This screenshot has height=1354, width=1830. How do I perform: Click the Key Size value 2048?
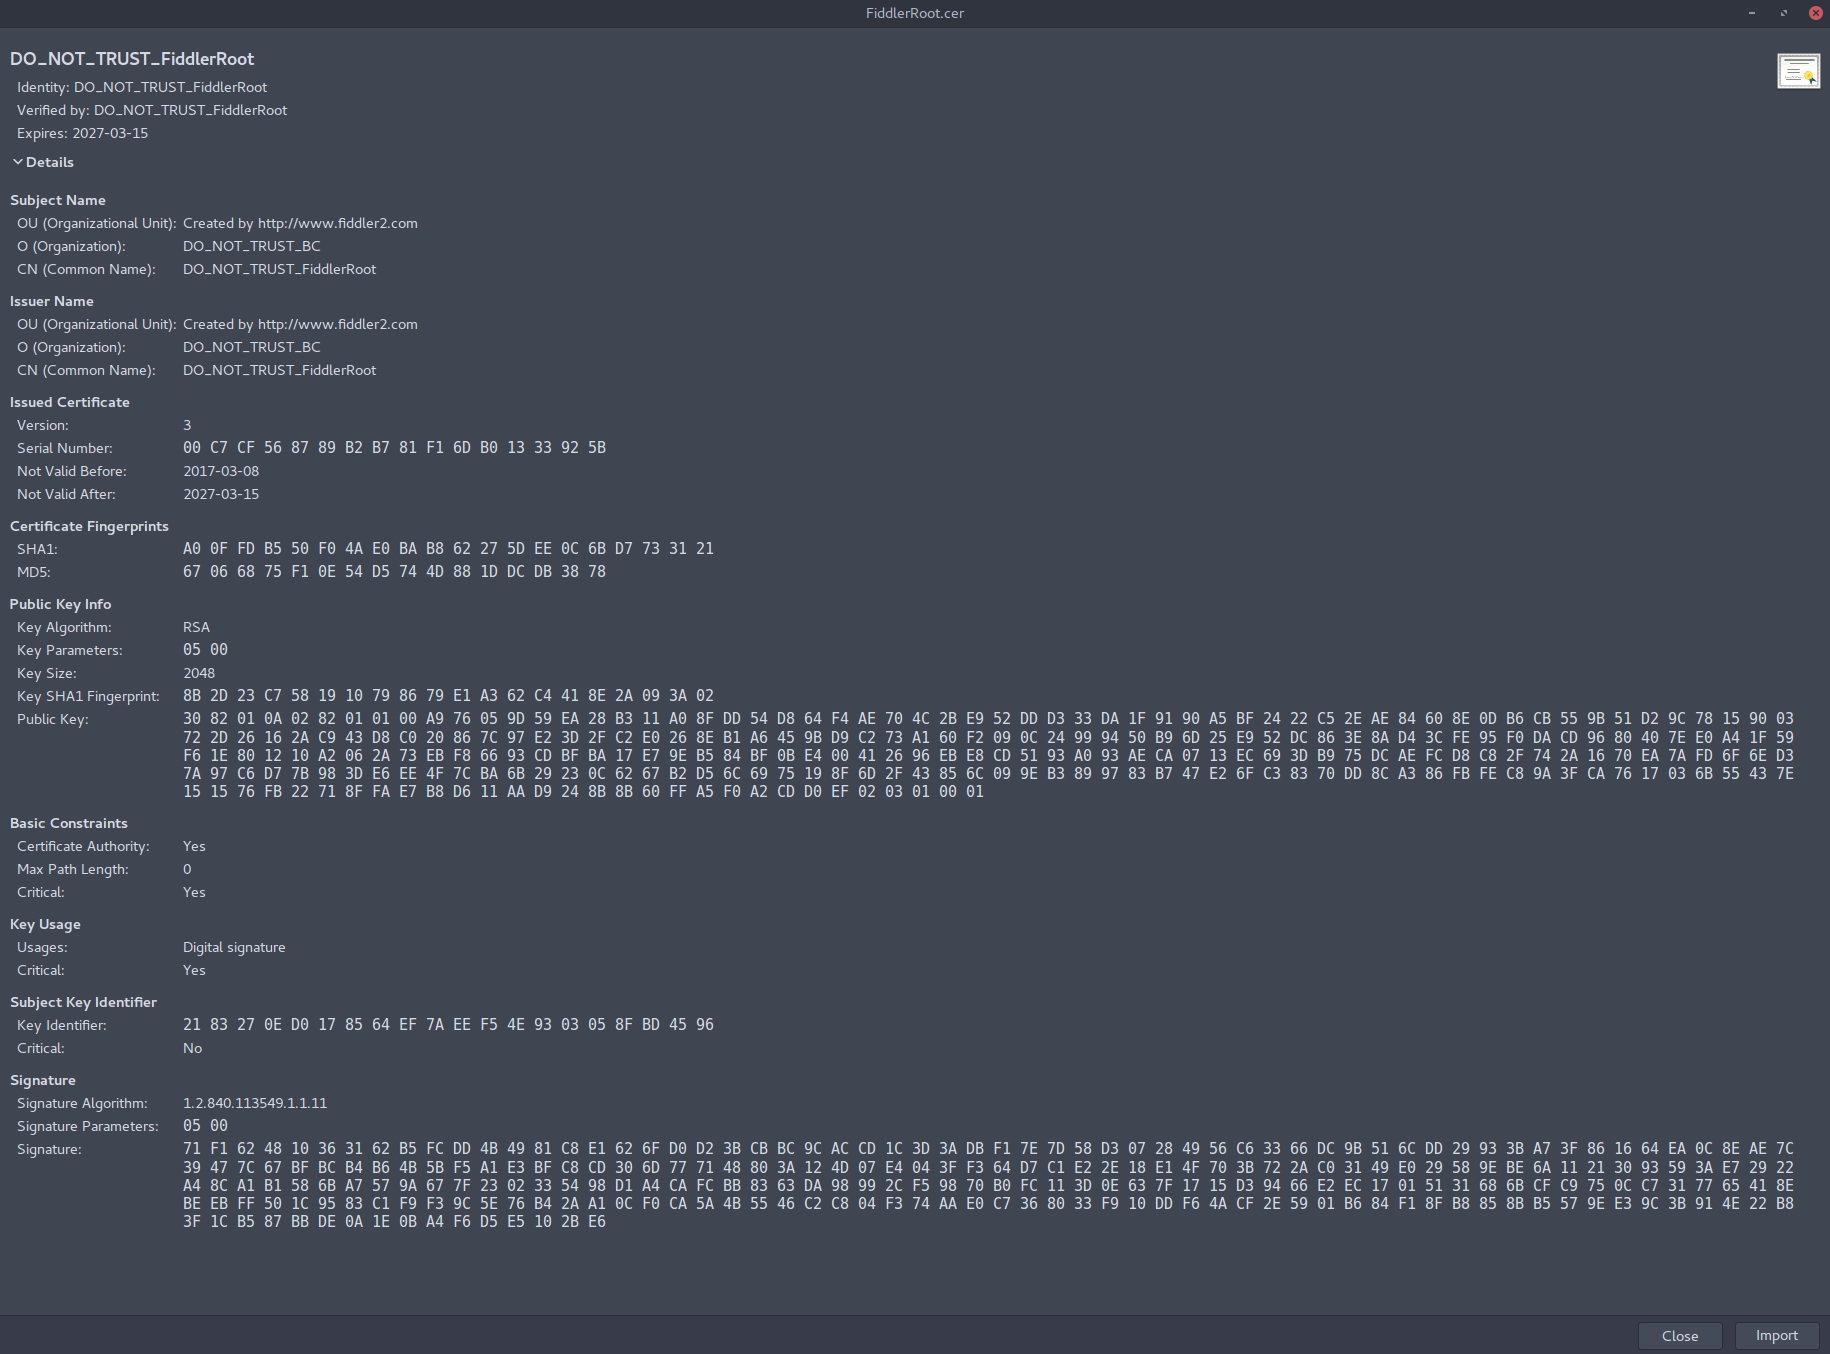click(199, 673)
